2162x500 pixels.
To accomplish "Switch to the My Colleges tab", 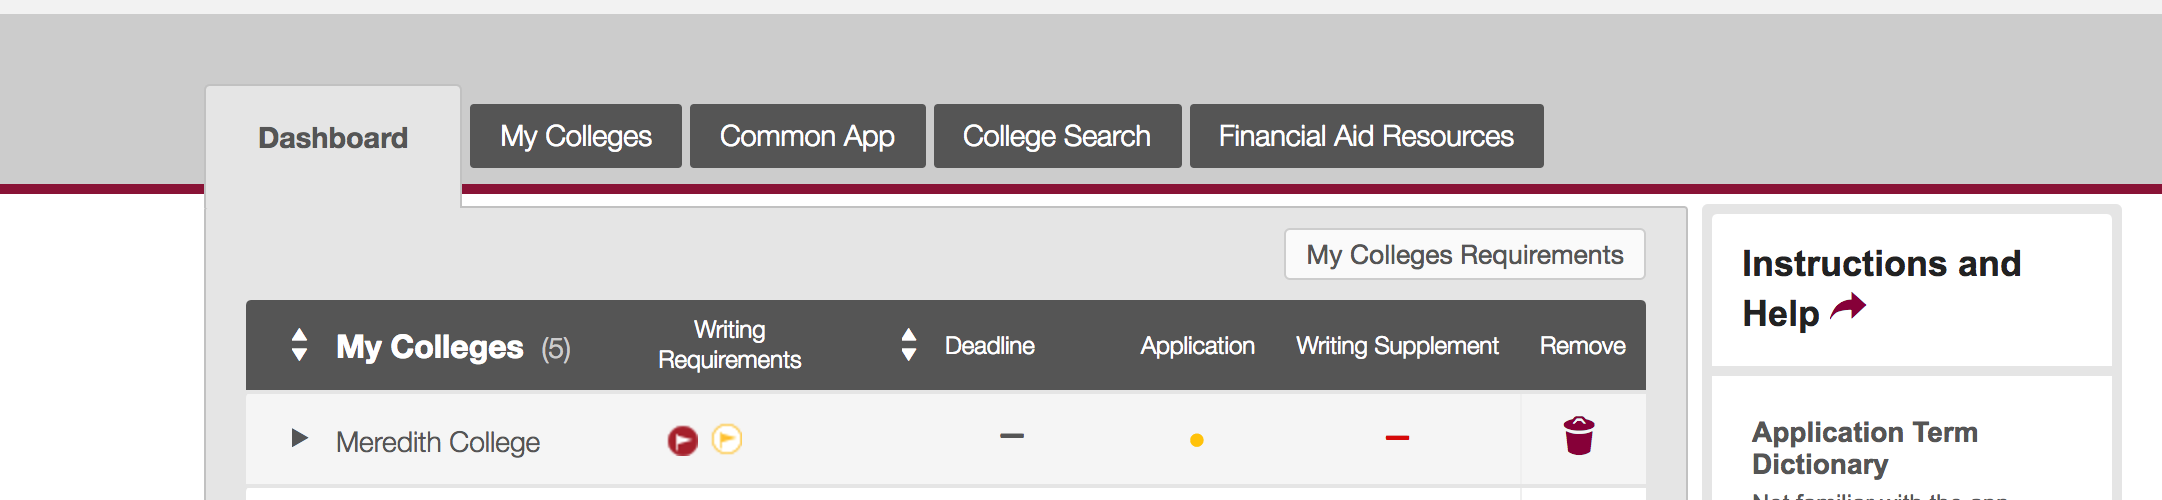I will pyautogui.click(x=576, y=136).
